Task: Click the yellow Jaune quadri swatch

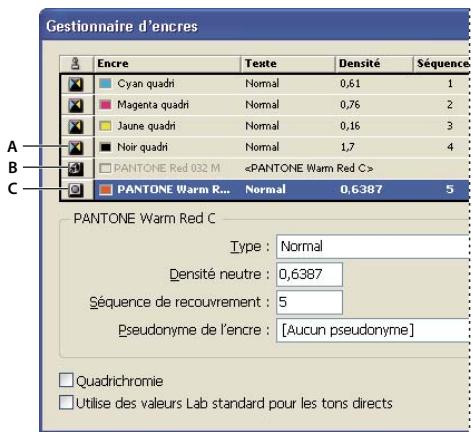Action: click(x=105, y=126)
